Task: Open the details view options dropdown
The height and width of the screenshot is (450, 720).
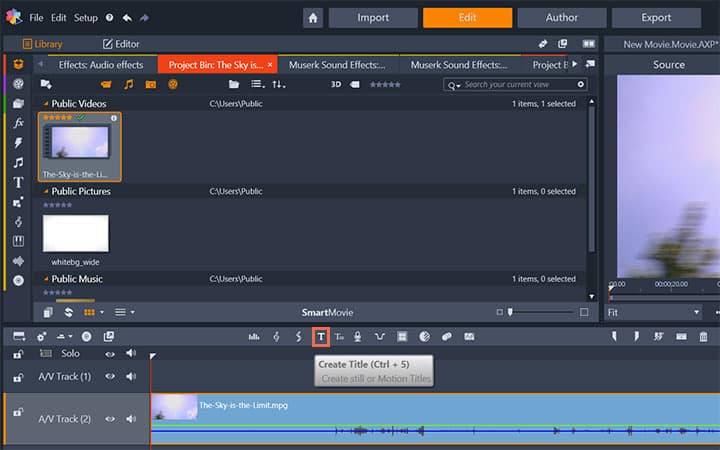Action: coord(132,312)
